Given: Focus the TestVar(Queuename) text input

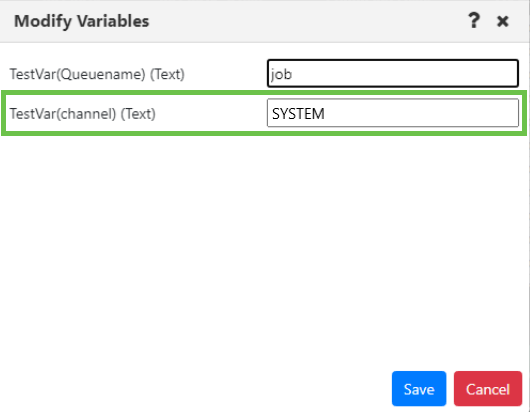Looking at the screenshot, I should coord(393,74).
